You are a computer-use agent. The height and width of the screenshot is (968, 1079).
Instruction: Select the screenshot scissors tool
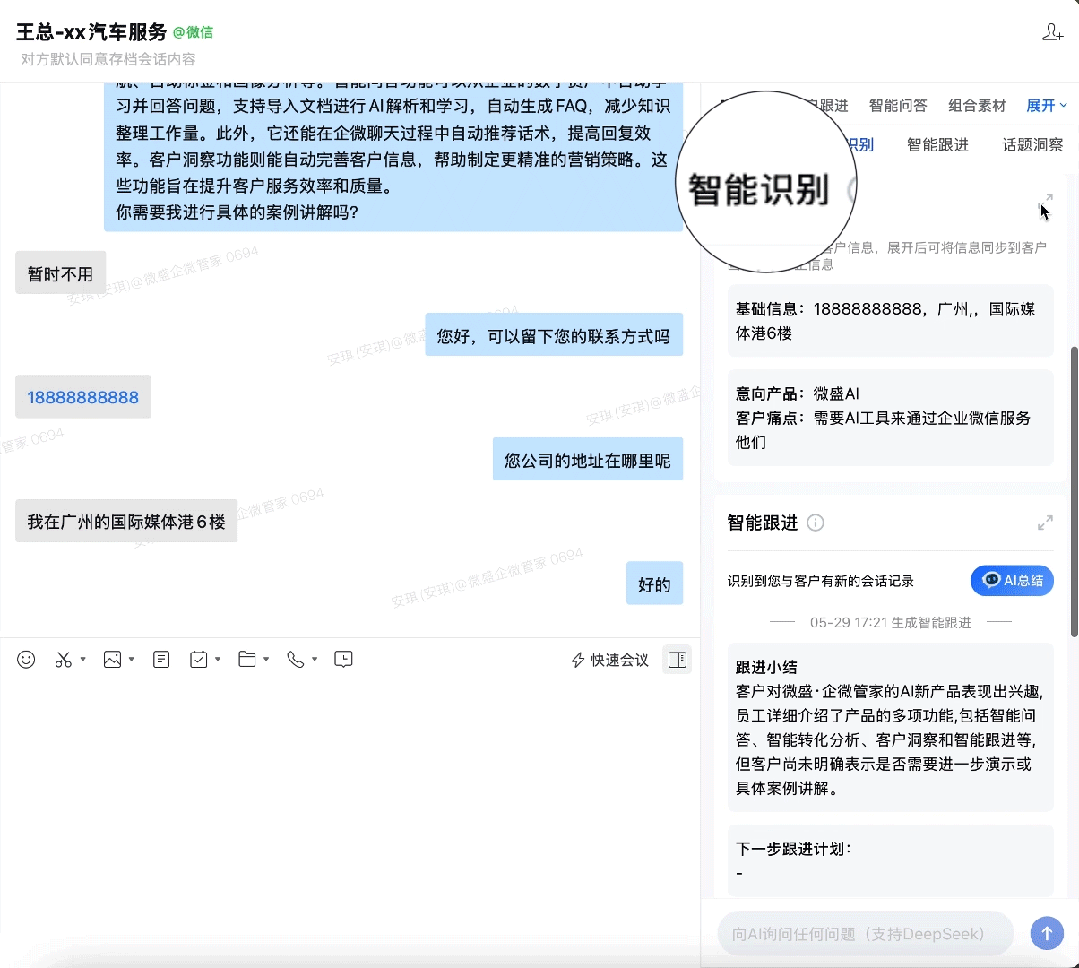(62, 659)
